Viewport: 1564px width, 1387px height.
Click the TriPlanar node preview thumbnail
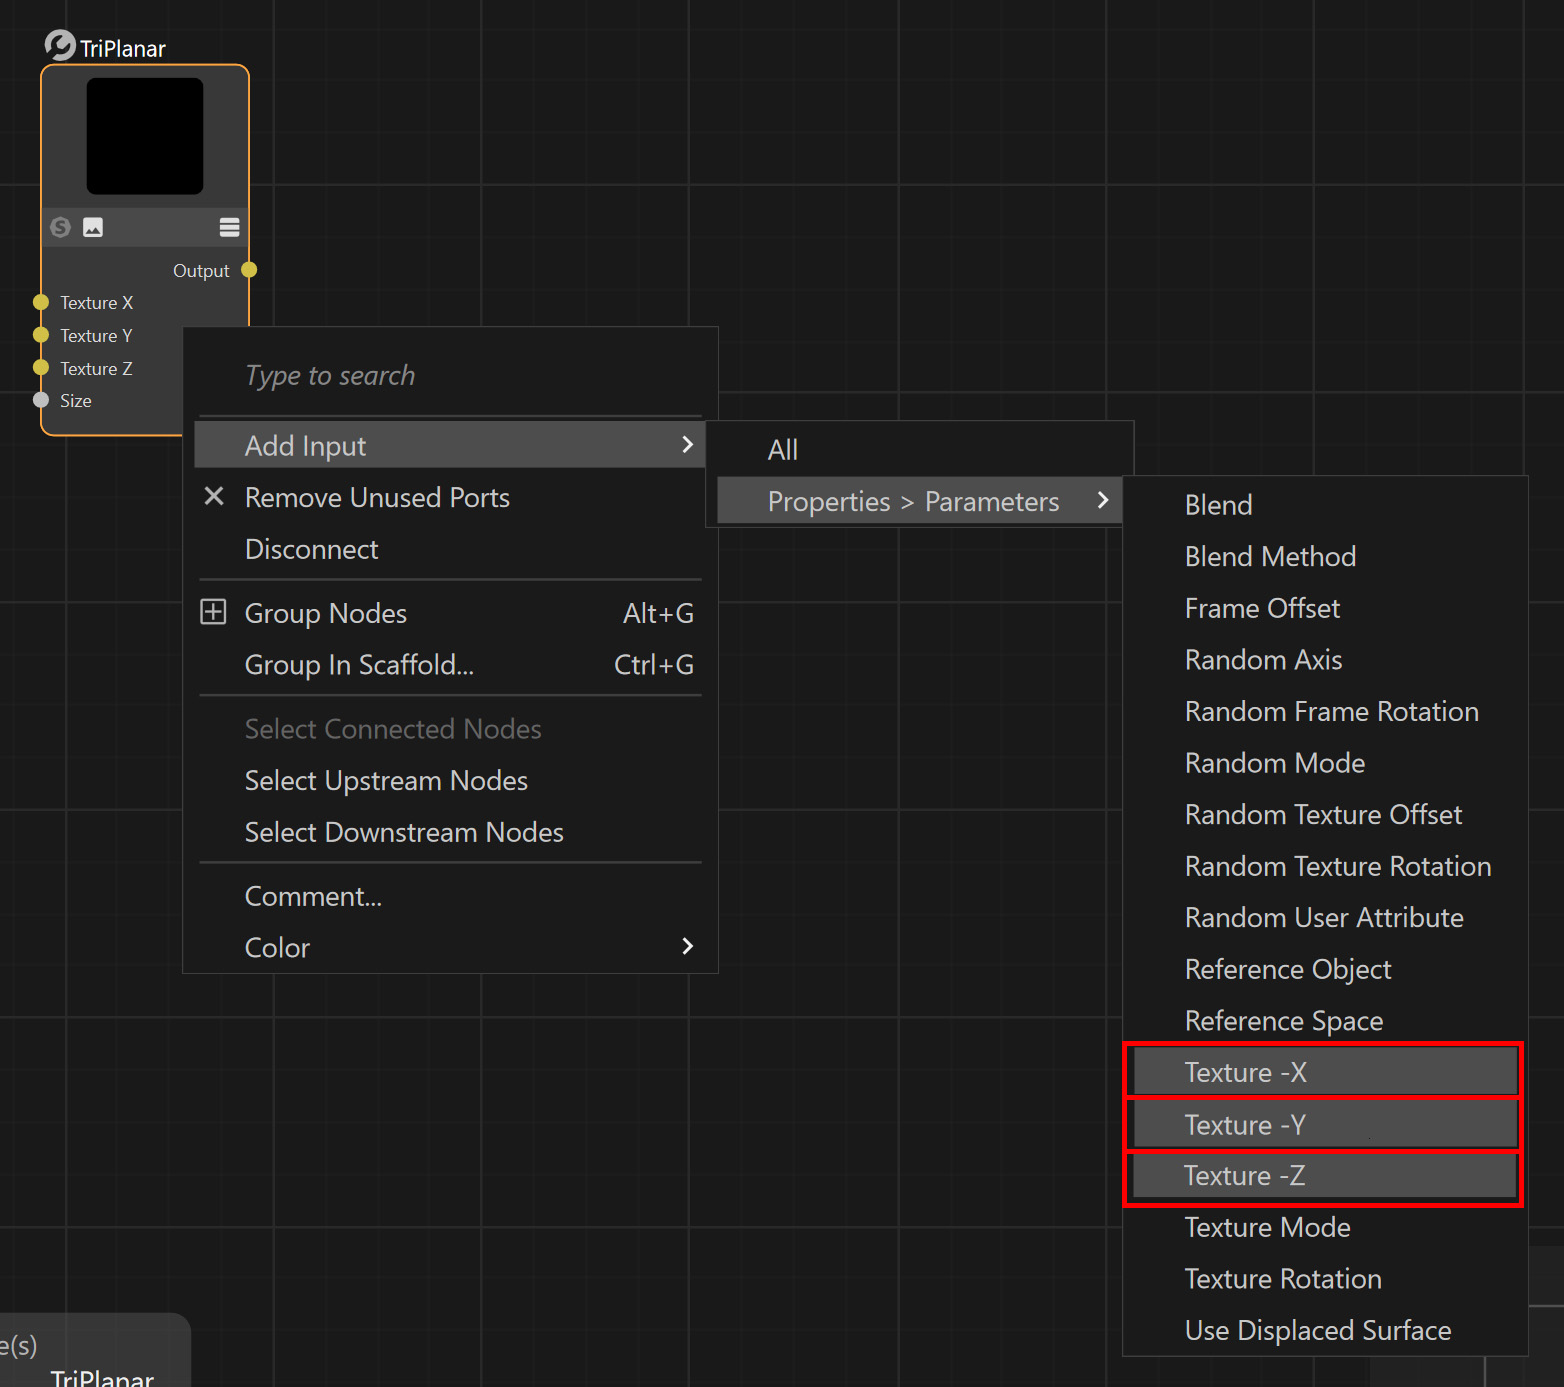click(x=145, y=136)
